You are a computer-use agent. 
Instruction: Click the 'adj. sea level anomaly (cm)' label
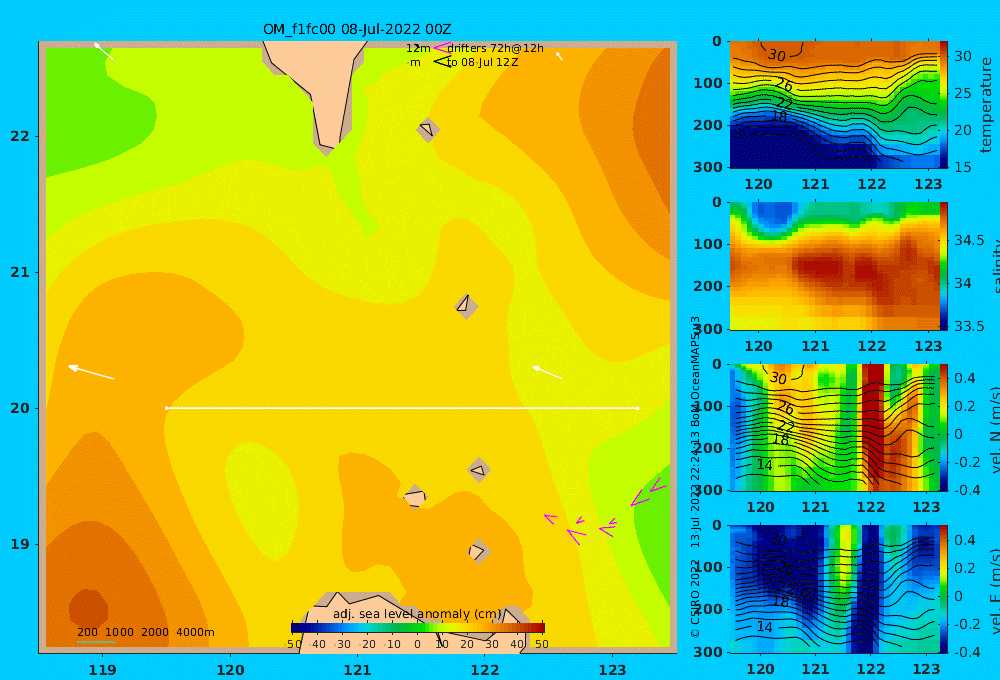[x=418, y=614]
